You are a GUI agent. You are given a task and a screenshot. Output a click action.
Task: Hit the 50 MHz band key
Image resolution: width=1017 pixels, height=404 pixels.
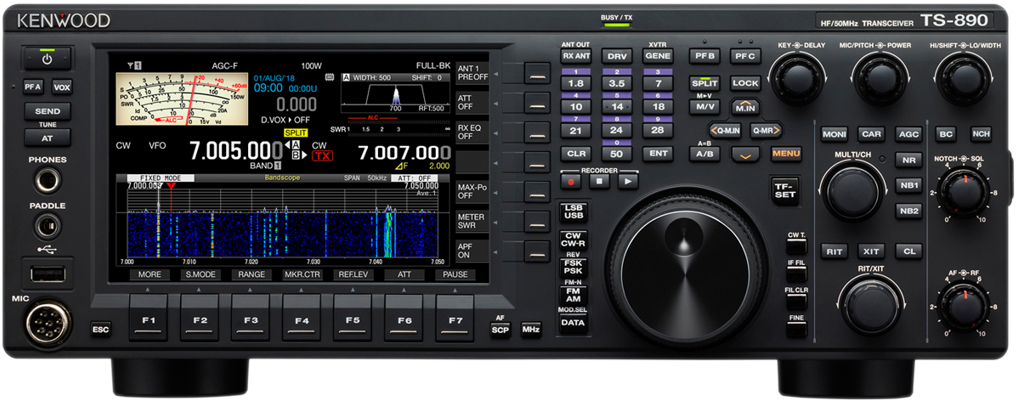(x=617, y=154)
